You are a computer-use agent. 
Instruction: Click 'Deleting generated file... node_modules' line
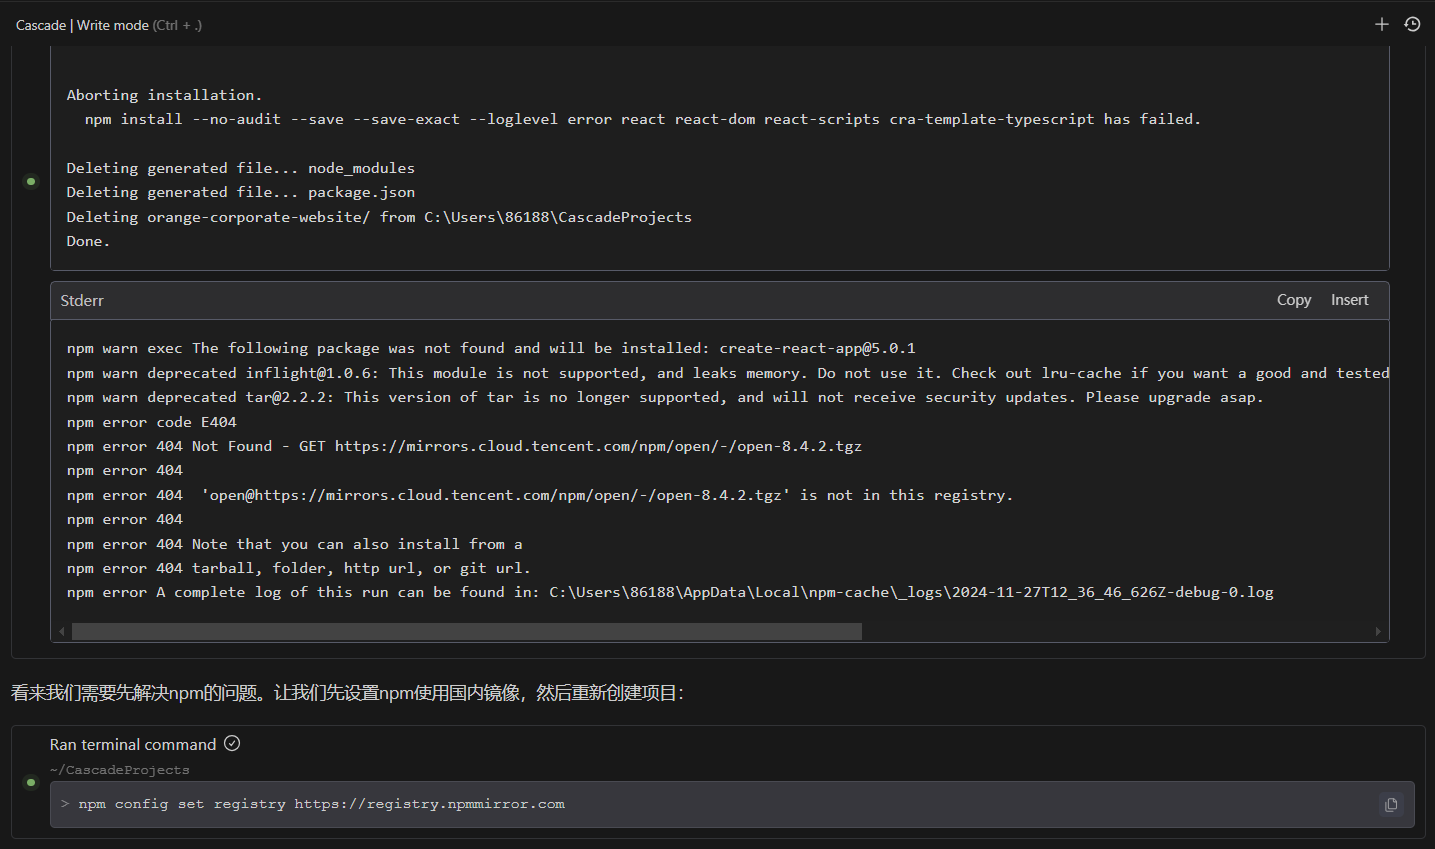tap(240, 168)
